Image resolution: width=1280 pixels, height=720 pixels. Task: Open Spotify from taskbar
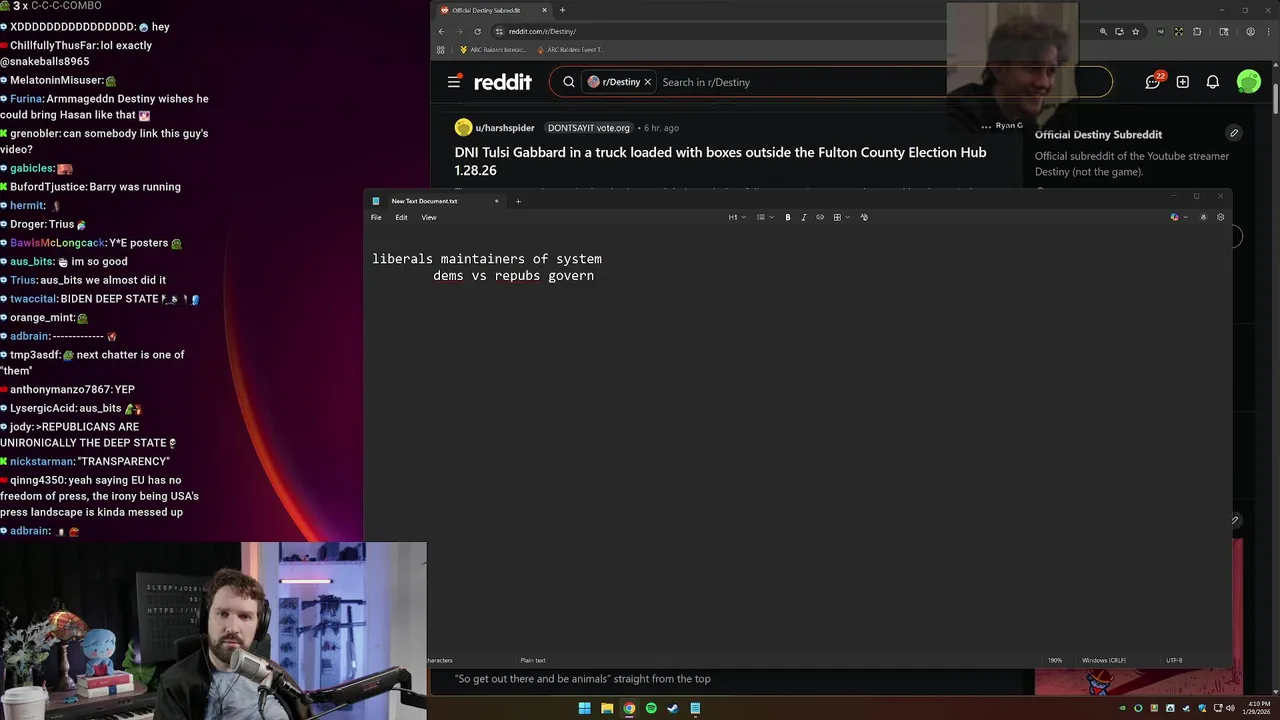pos(651,708)
